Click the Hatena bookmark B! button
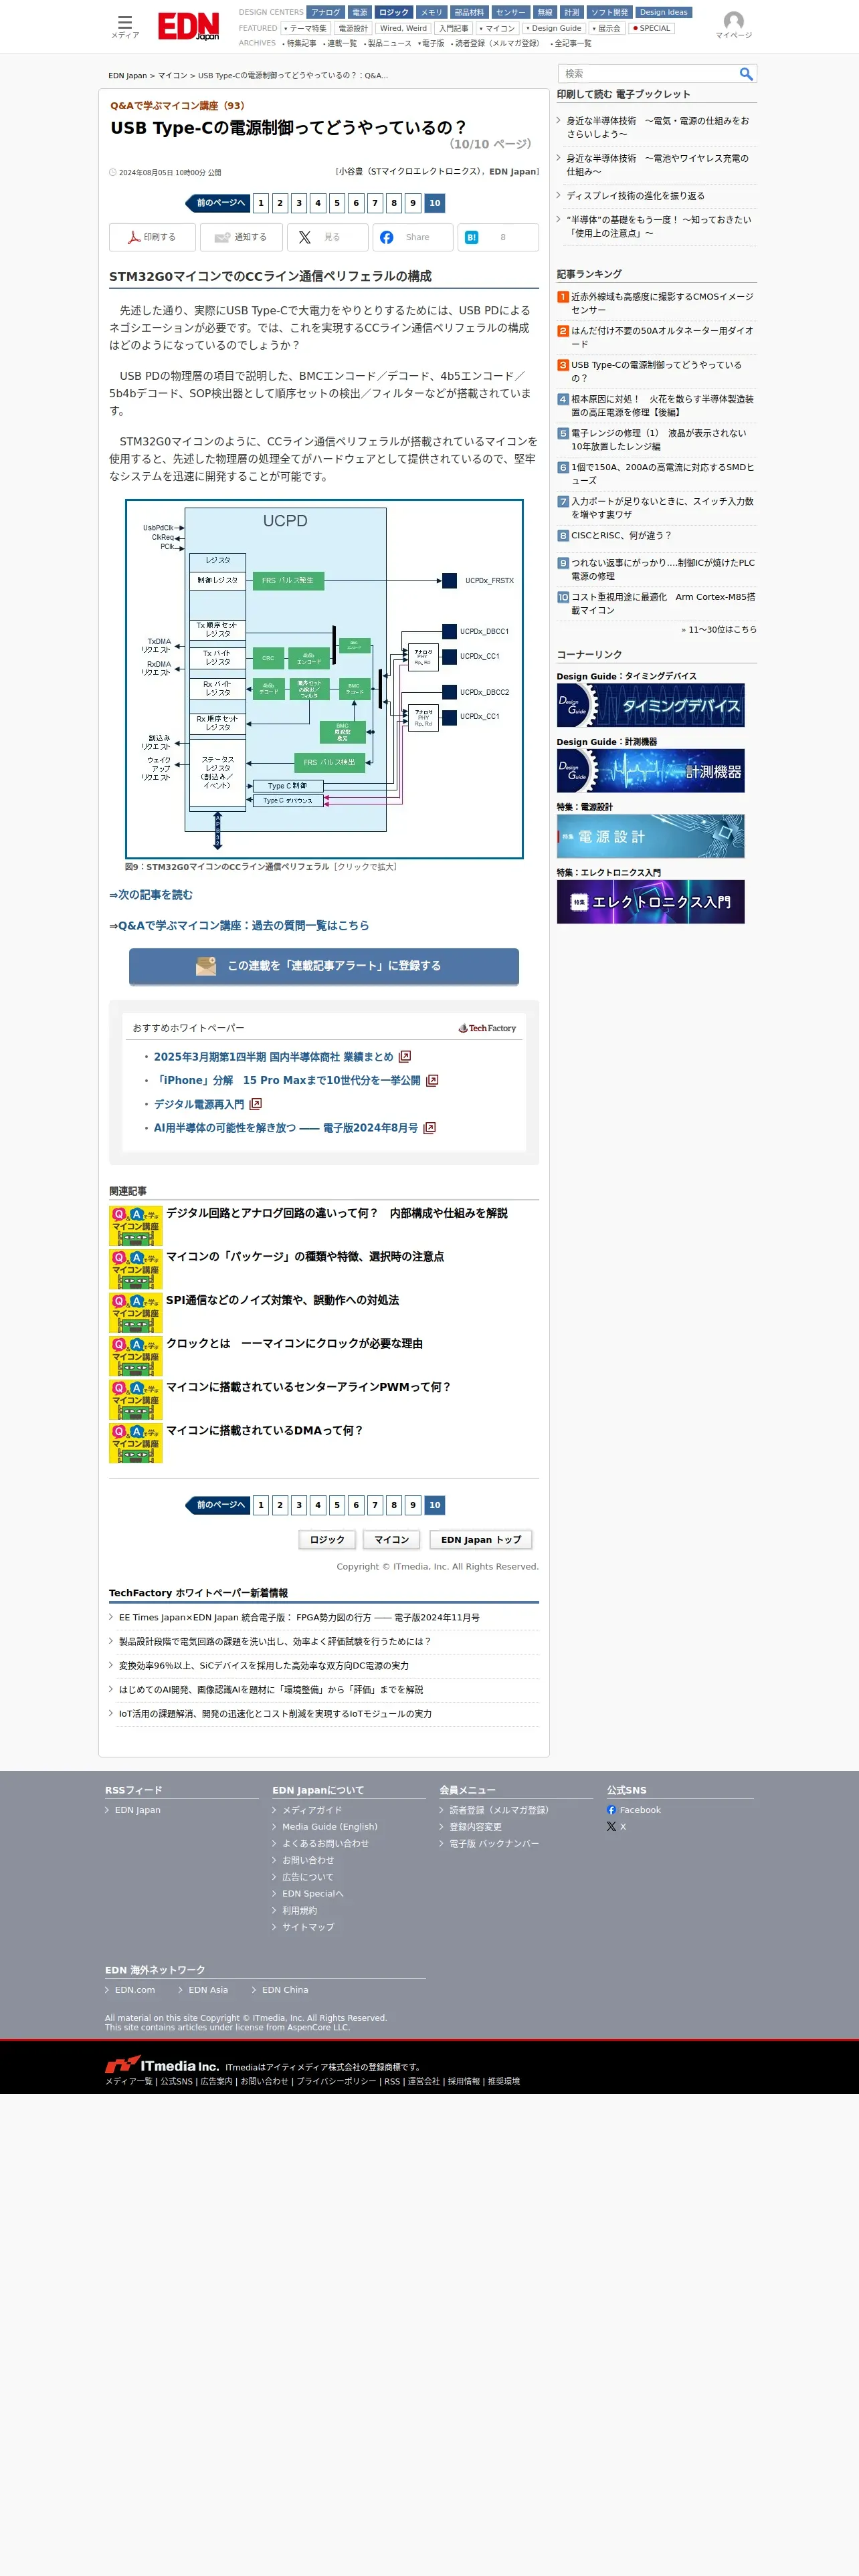859x2576 pixels. click(x=498, y=237)
